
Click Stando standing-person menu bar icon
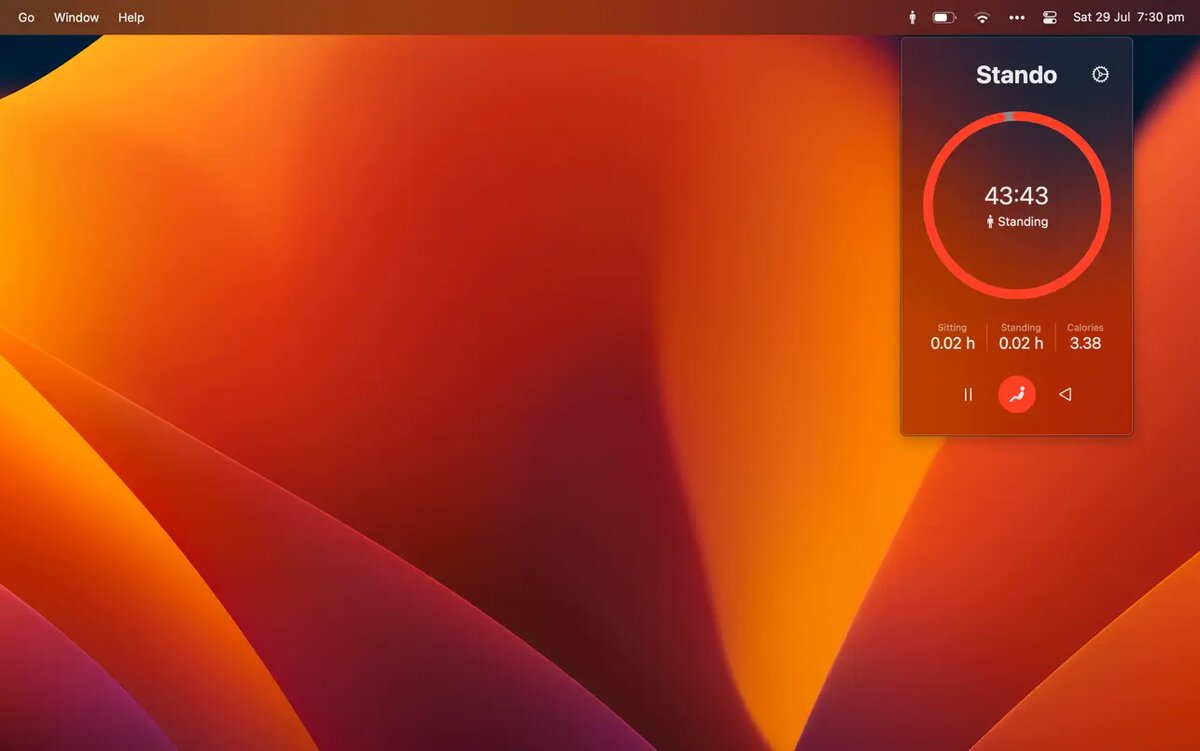(x=912, y=17)
